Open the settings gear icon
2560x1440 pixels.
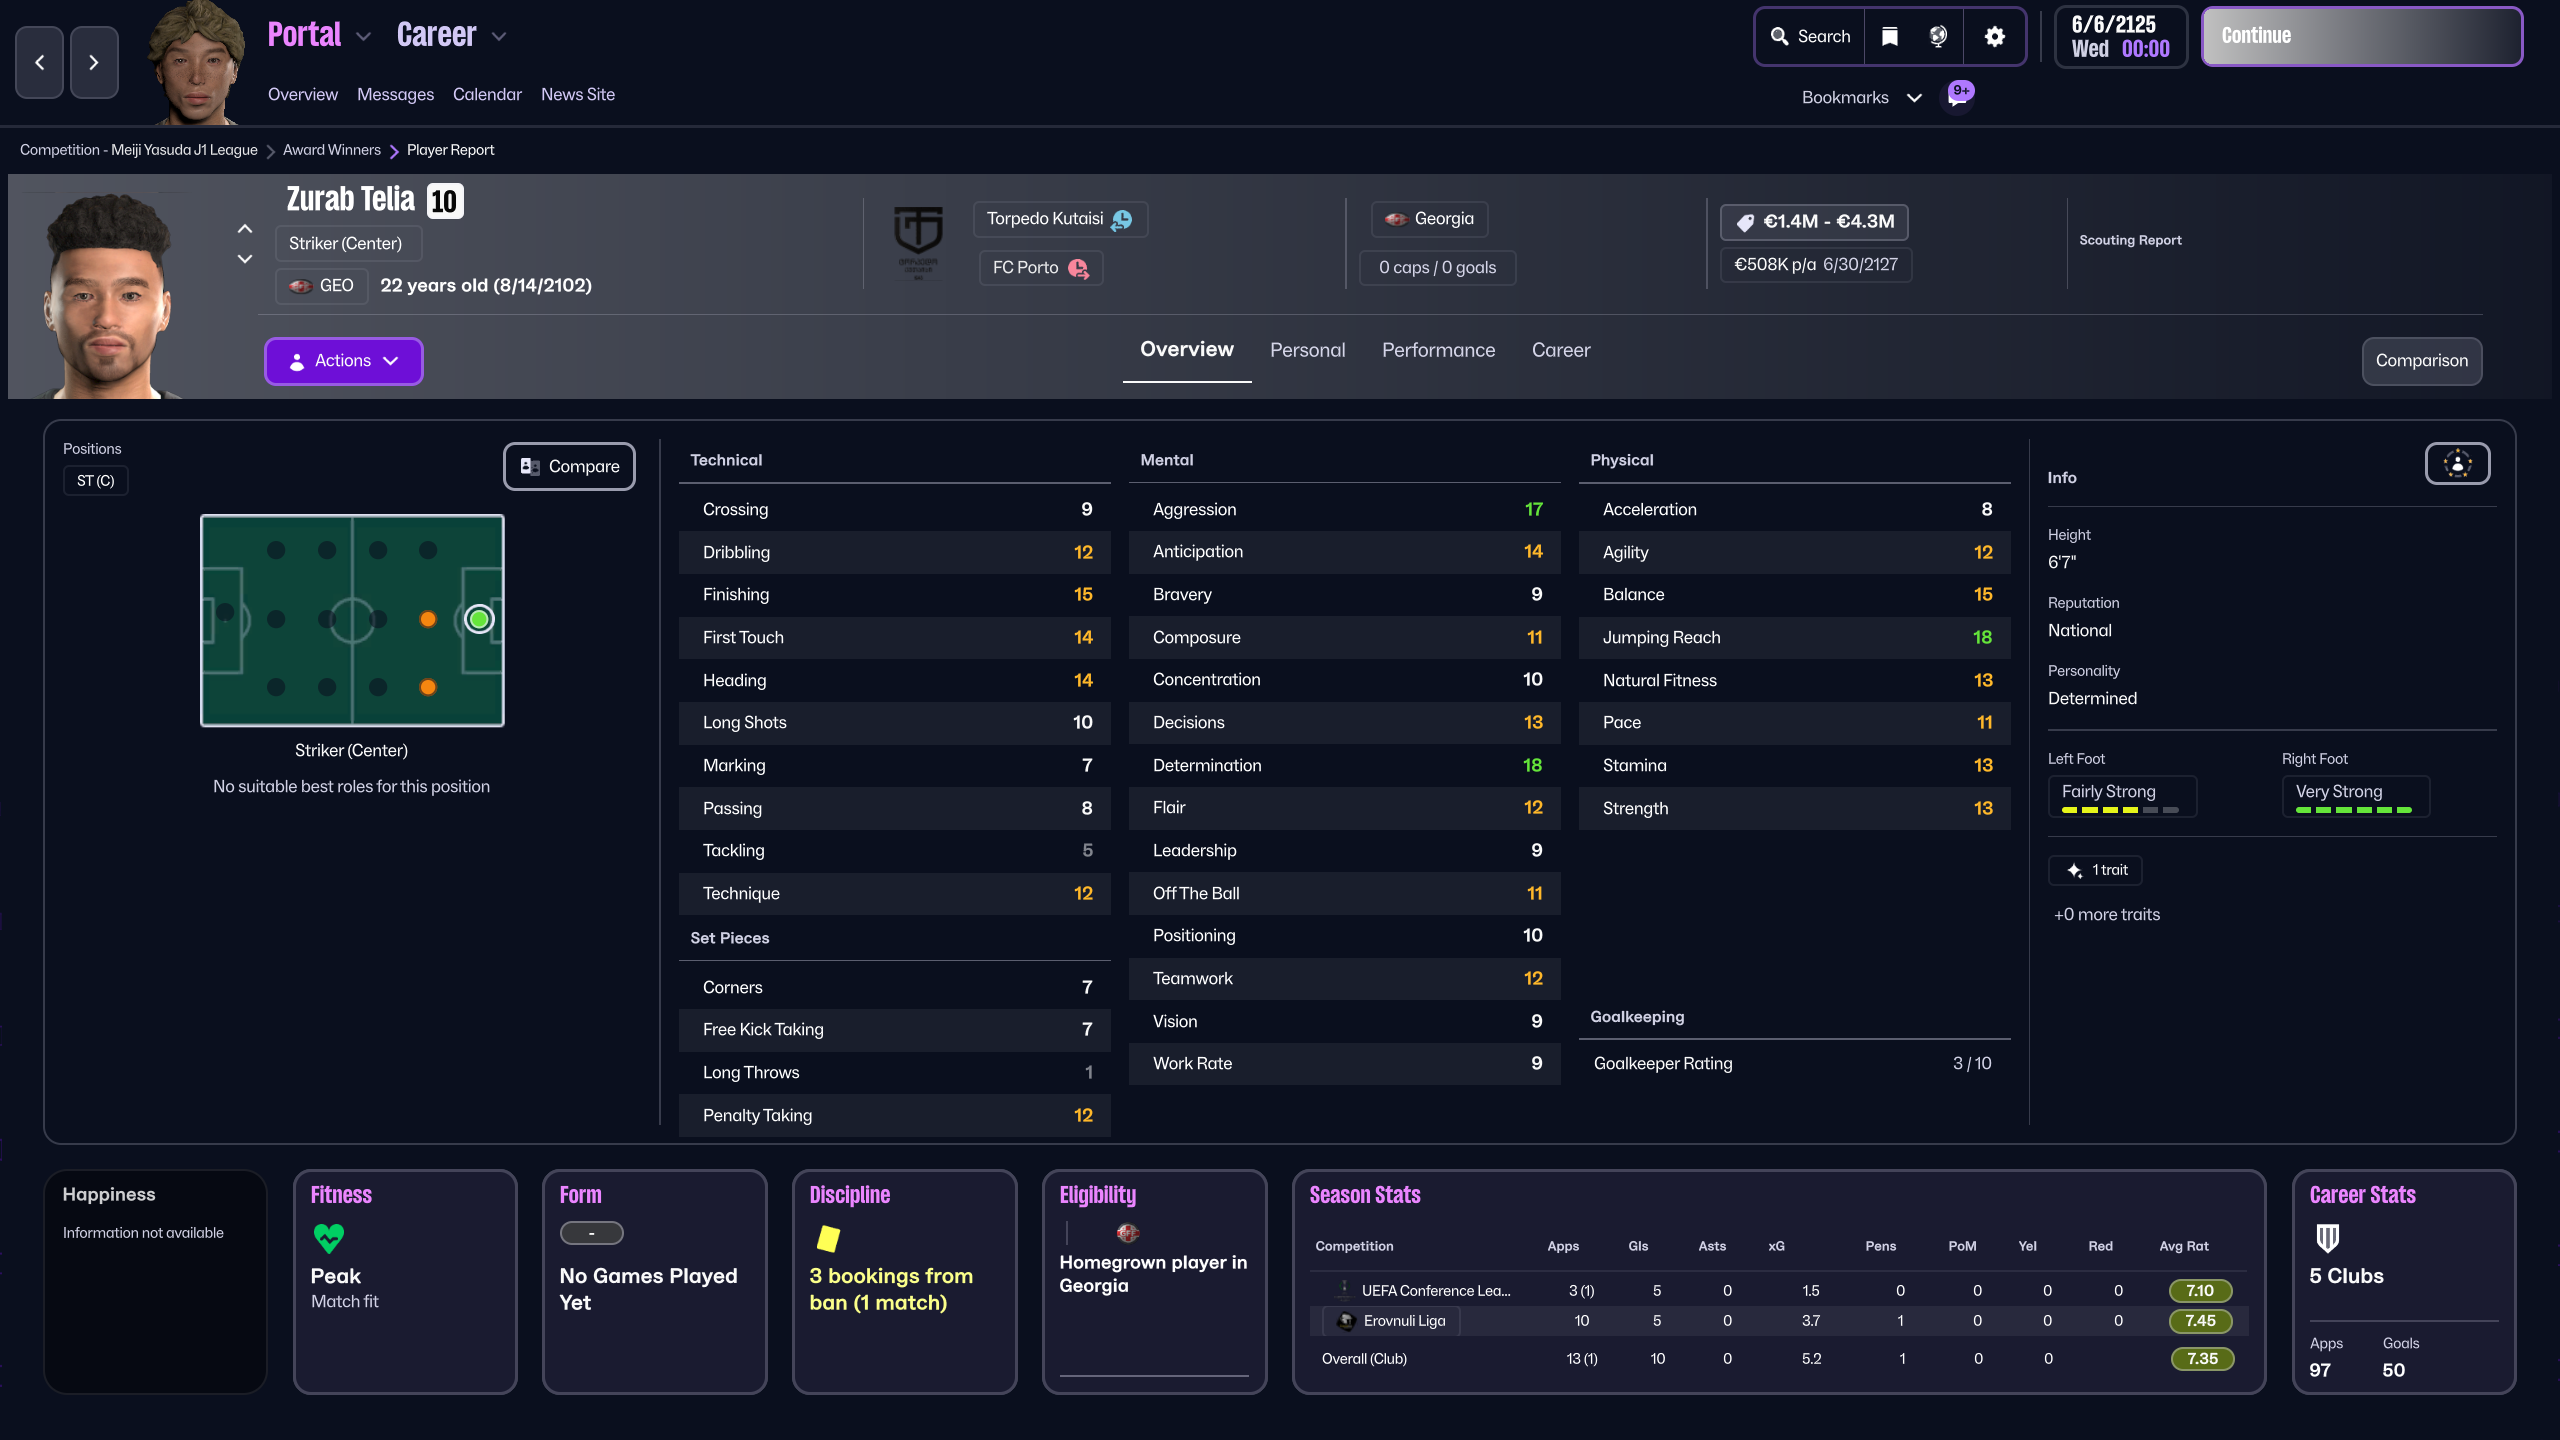pyautogui.click(x=1994, y=37)
